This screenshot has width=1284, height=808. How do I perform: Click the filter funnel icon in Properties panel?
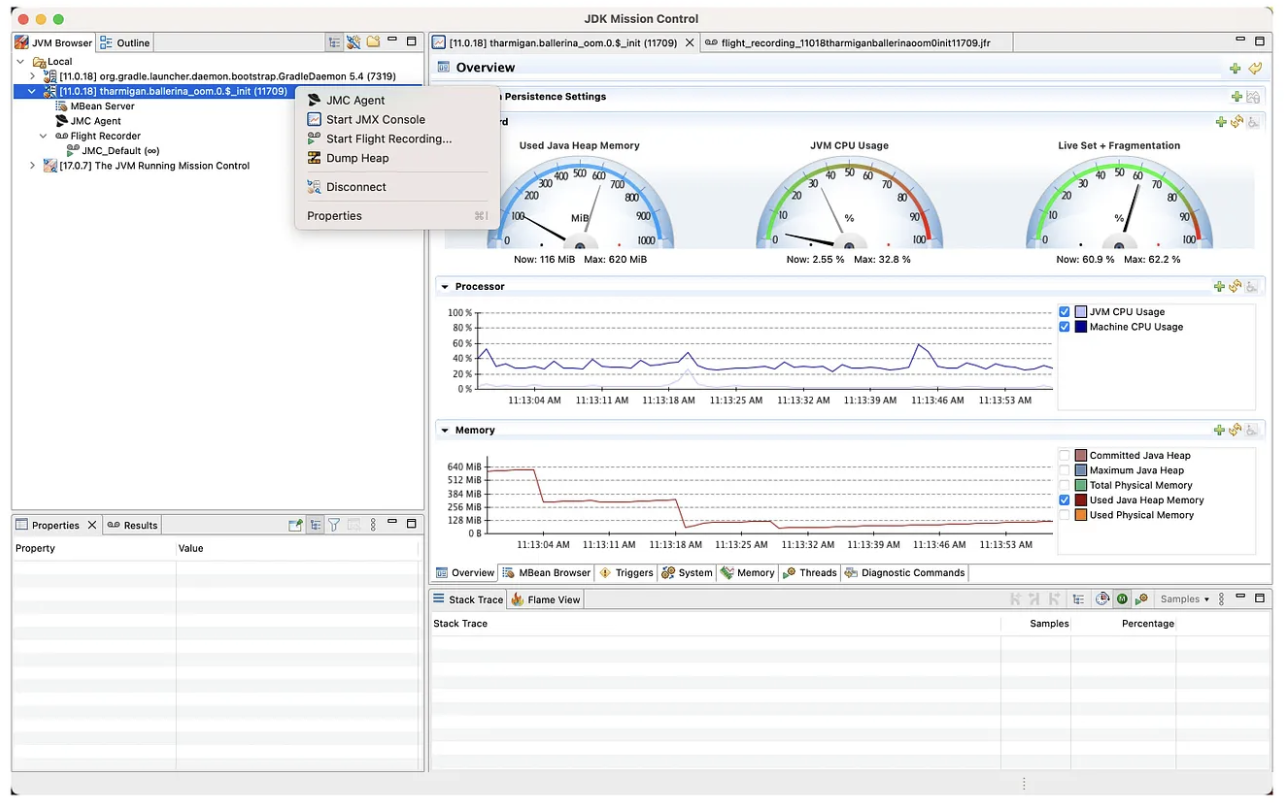(334, 525)
